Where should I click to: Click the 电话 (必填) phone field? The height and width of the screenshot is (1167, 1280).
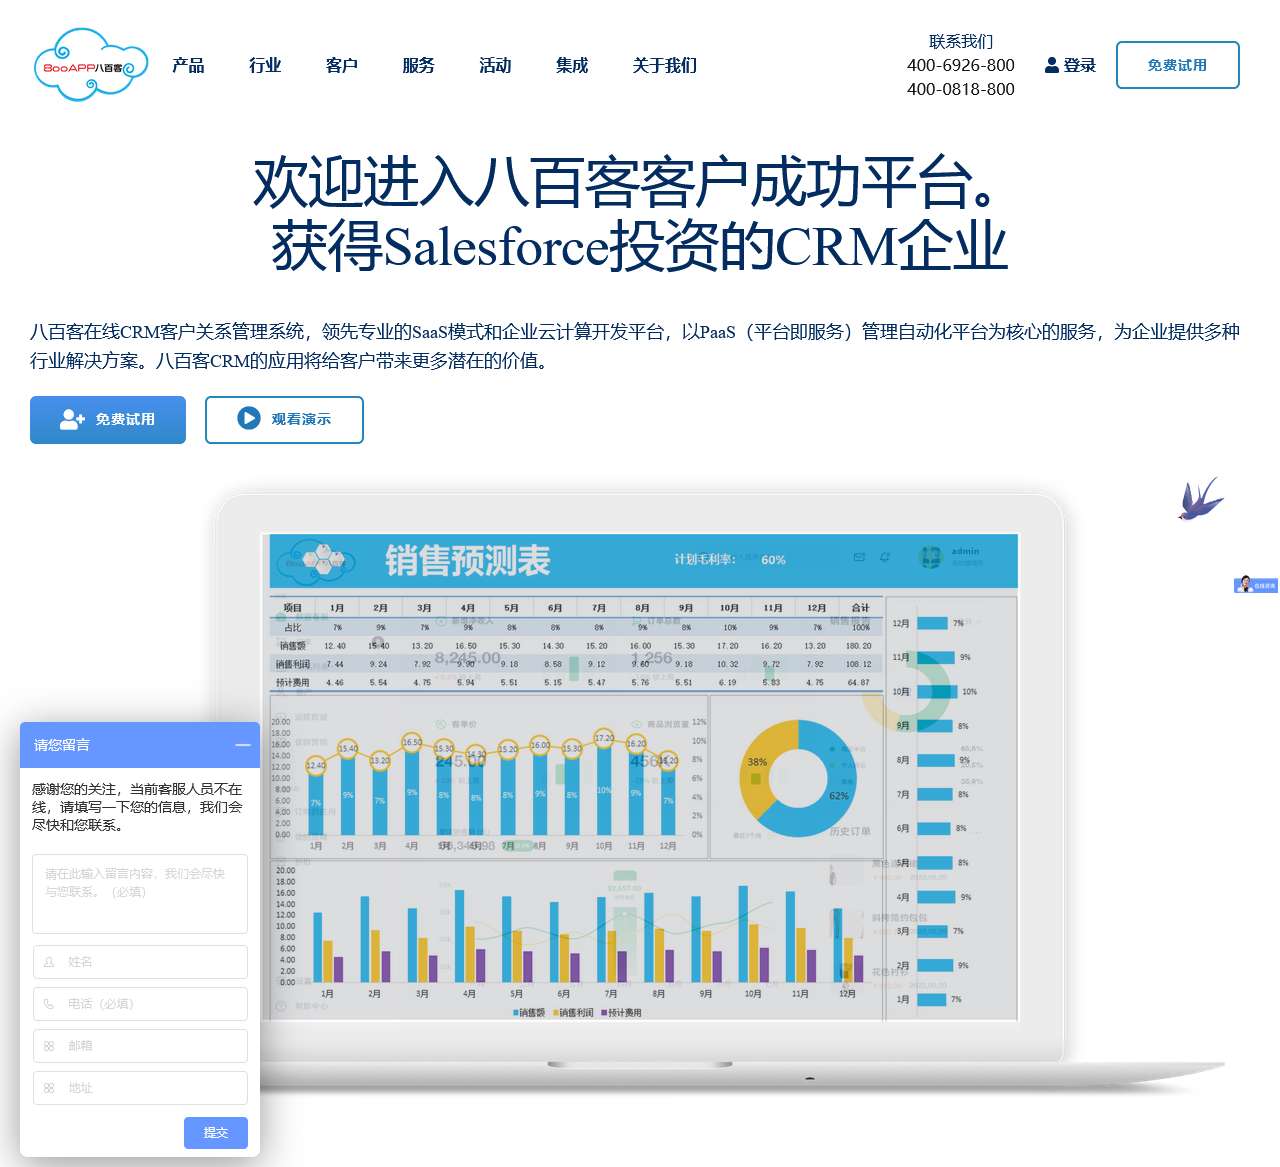tap(140, 1004)
